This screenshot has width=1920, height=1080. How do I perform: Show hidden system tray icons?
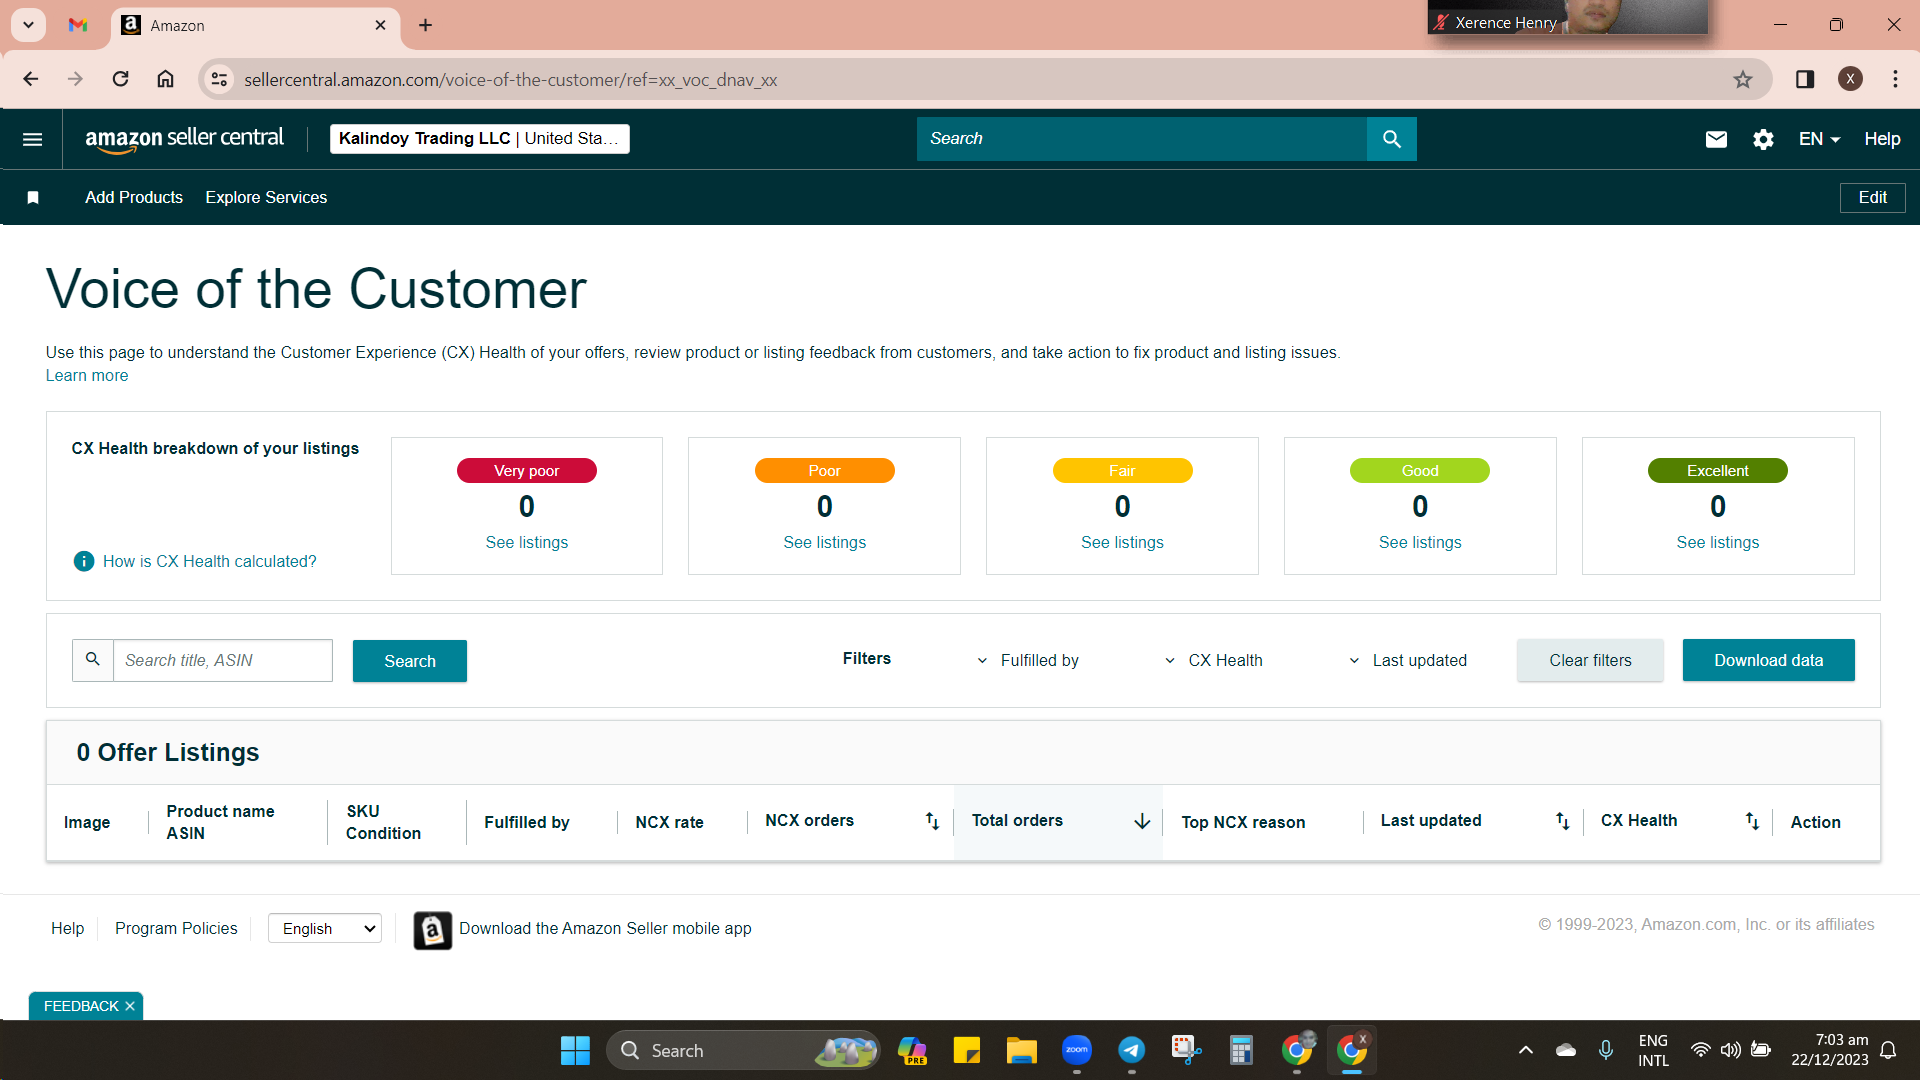[1525, 1050]
